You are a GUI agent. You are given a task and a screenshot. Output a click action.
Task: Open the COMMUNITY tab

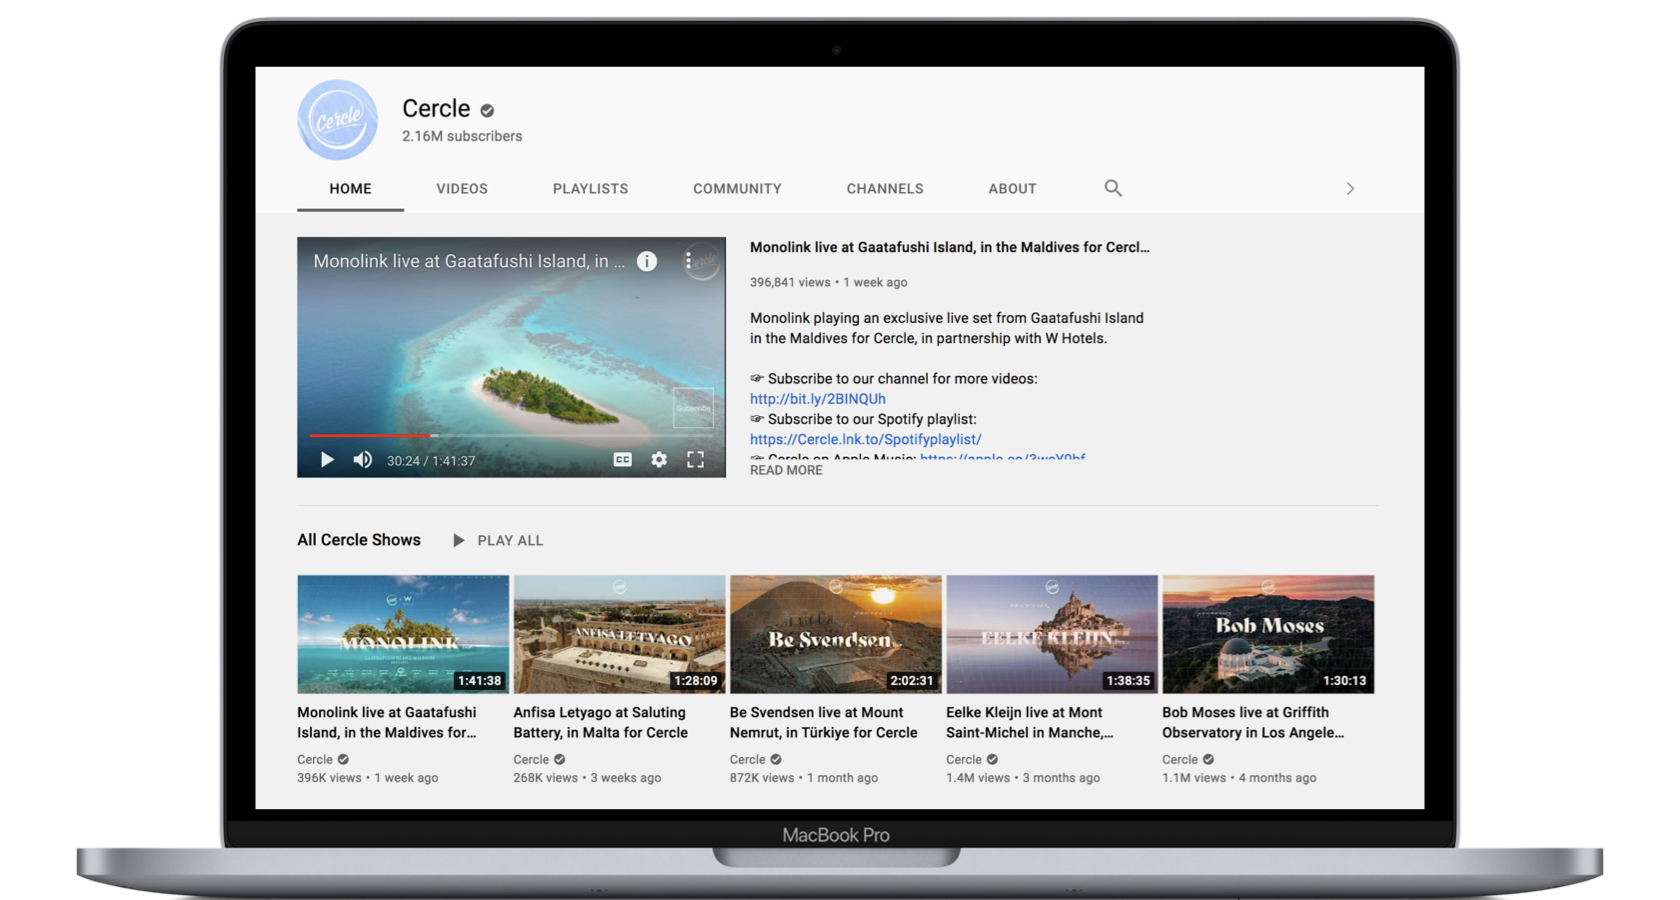pos(737,188)
